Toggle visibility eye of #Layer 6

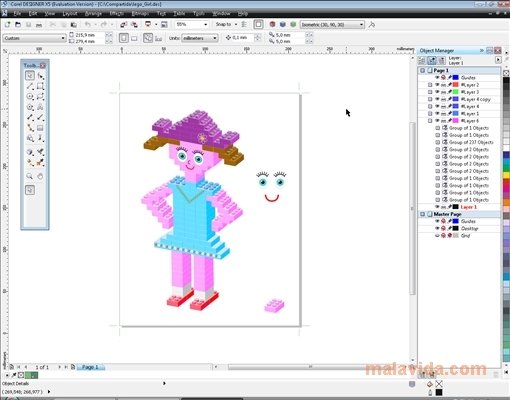click(x=437, y=121)
